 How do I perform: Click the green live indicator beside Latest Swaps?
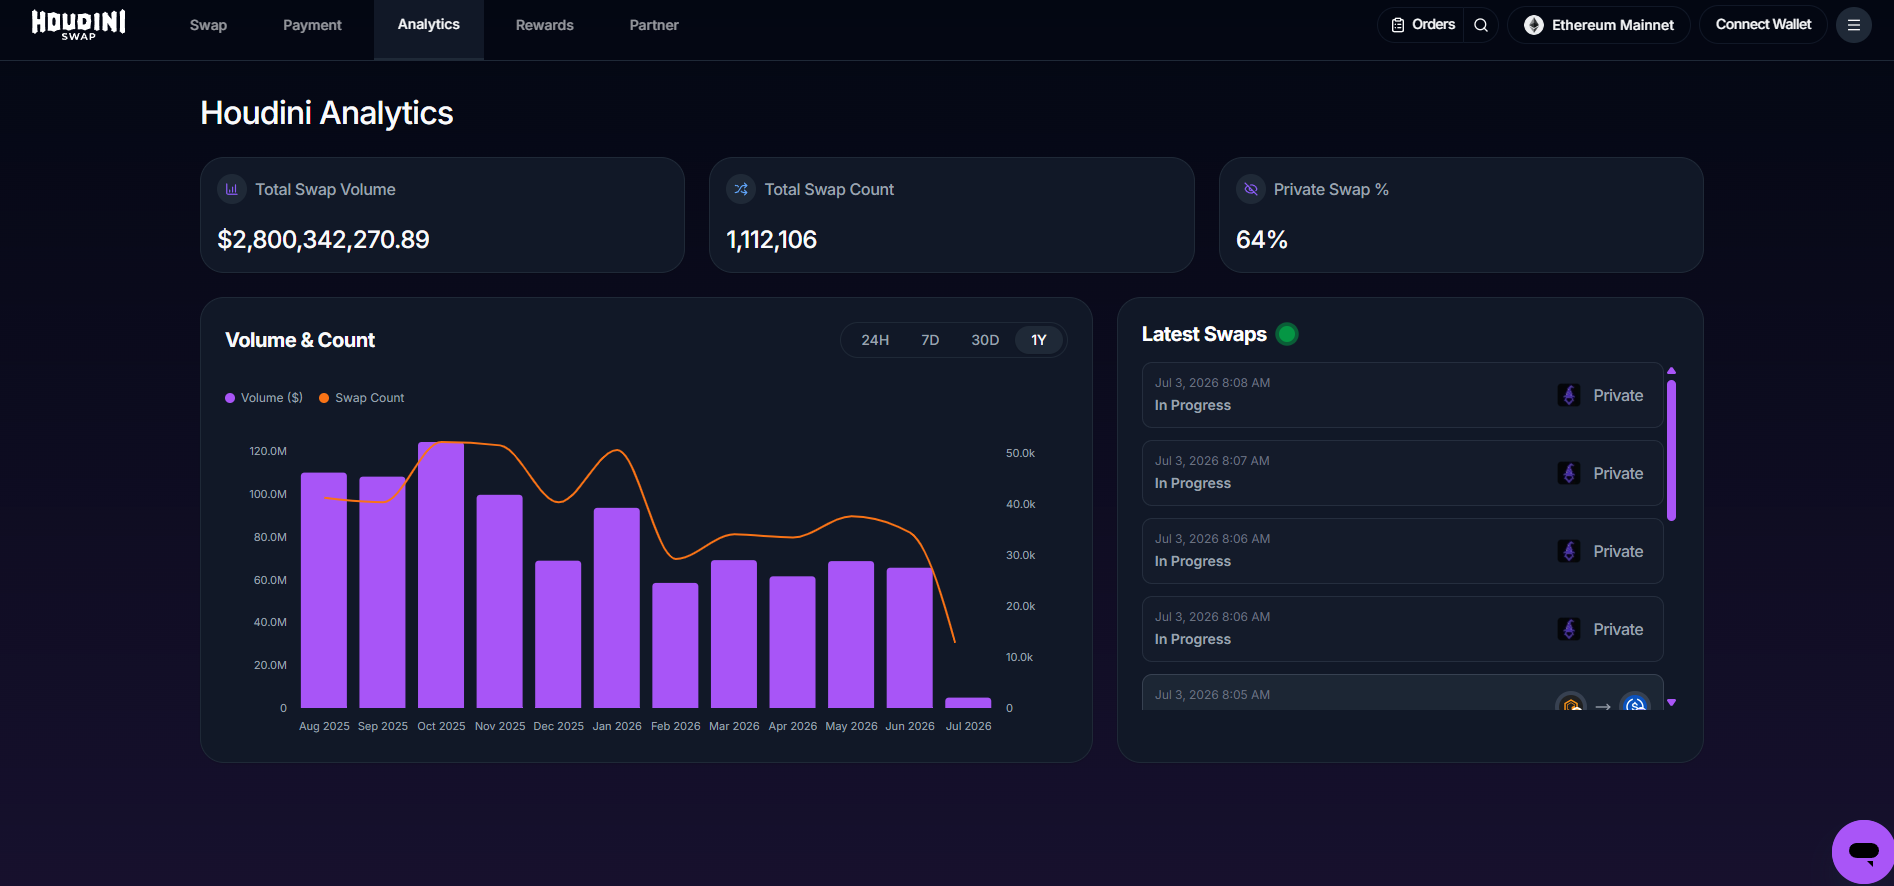(1287, 334)
